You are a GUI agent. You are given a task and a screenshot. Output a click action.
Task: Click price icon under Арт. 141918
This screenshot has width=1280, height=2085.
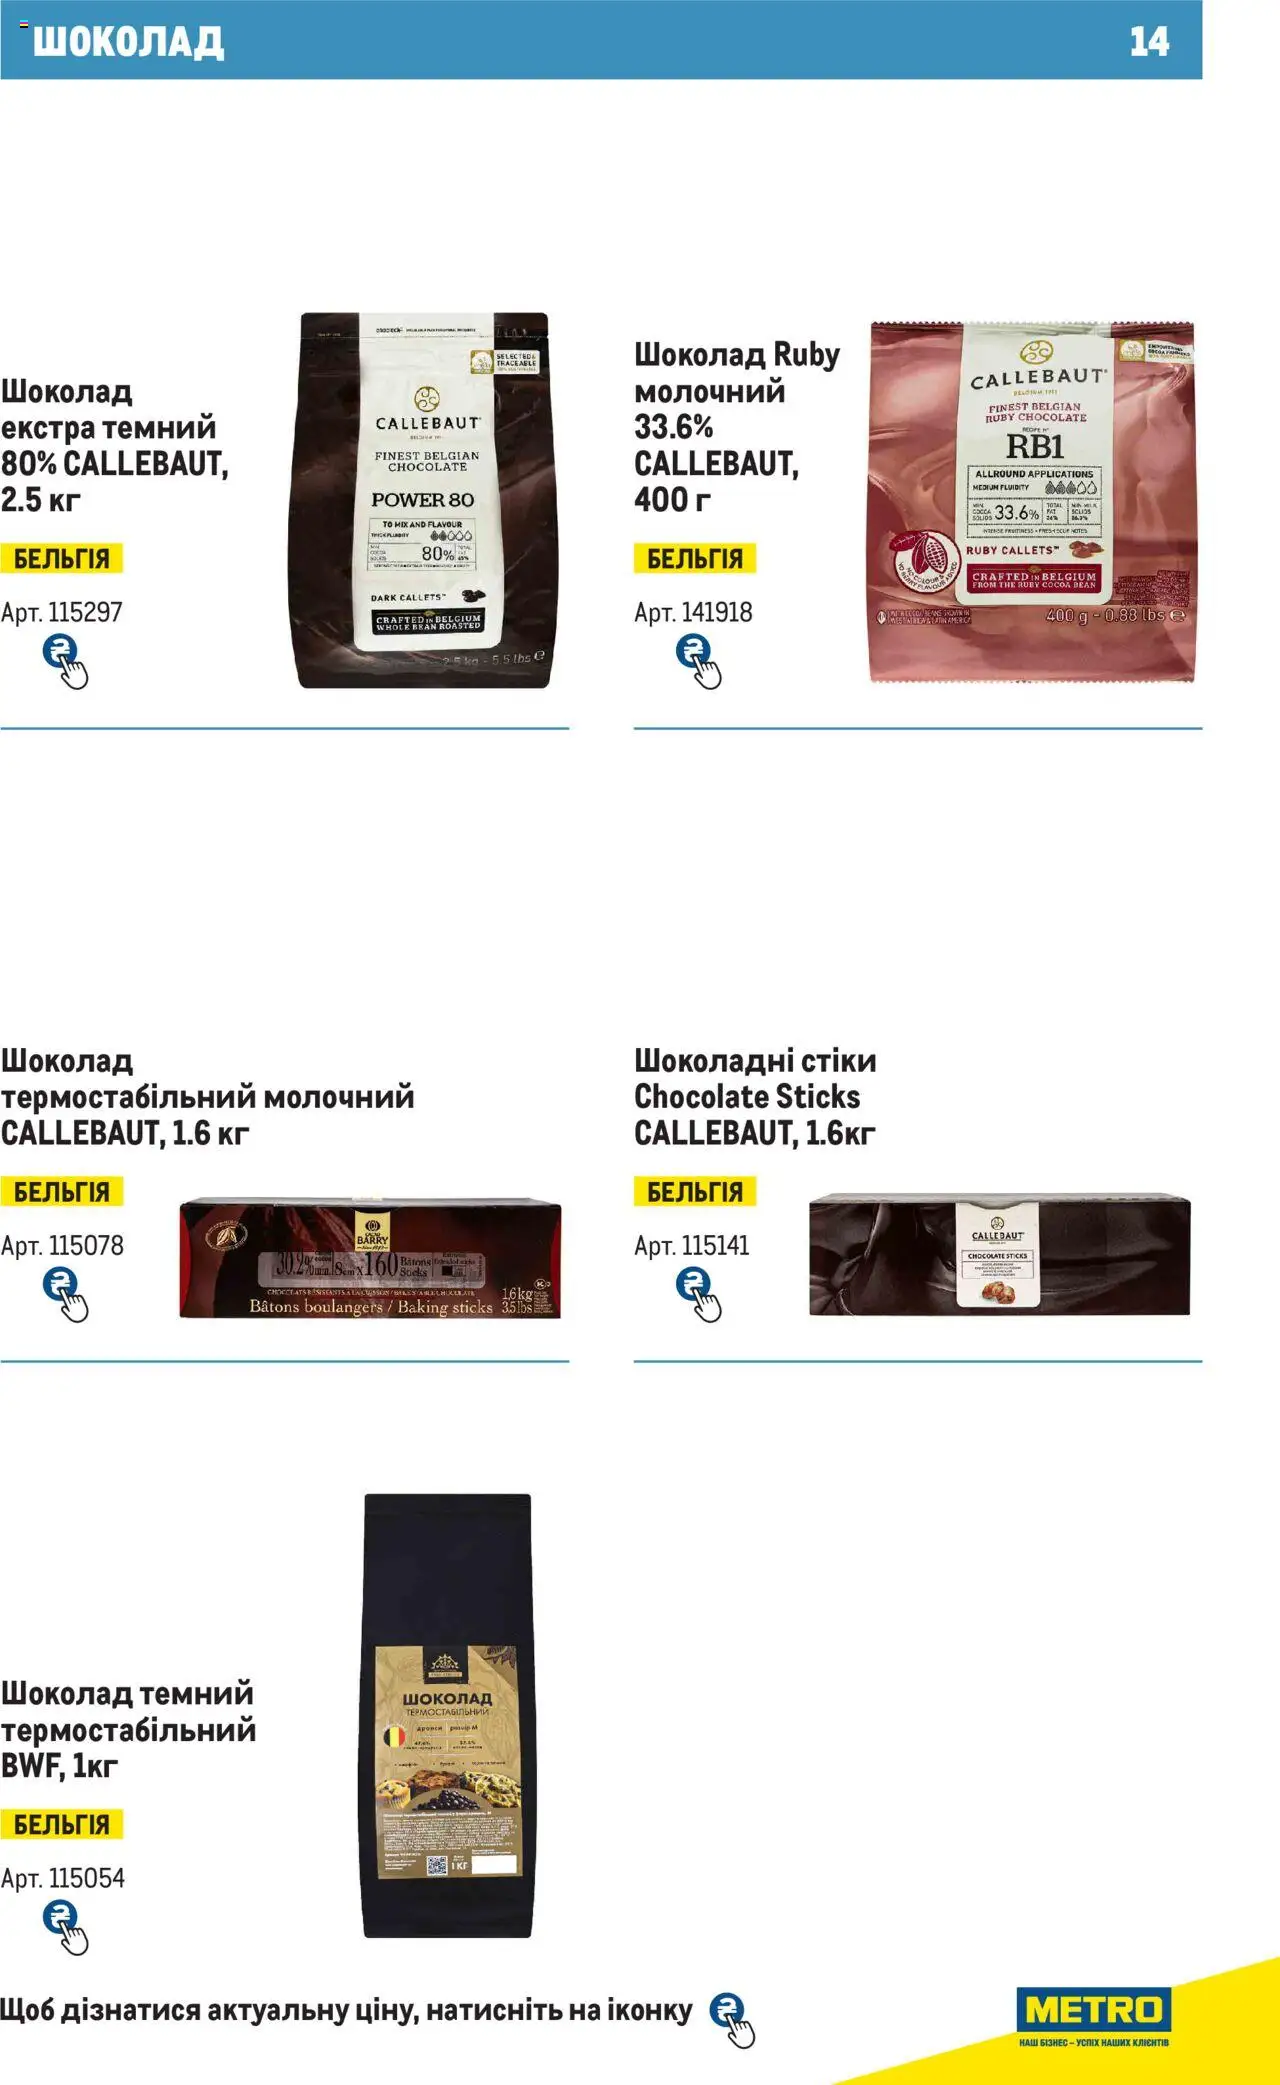coord(698,662)
